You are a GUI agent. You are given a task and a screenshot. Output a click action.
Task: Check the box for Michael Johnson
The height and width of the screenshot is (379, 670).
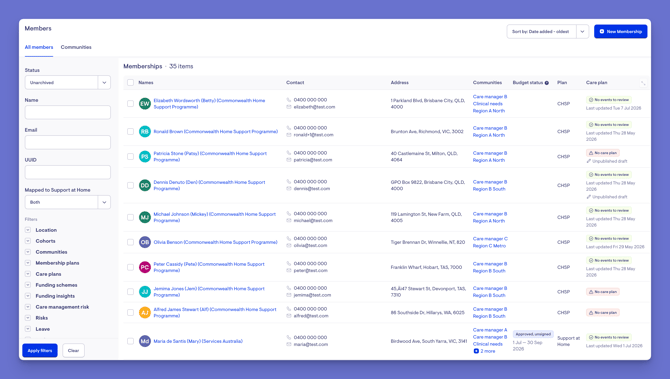(x=130, y=217)
